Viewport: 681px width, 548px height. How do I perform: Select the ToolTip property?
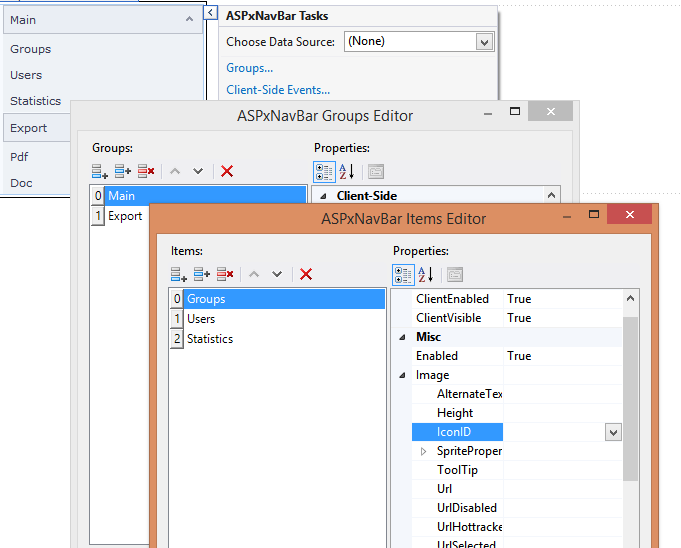point(457,470)
